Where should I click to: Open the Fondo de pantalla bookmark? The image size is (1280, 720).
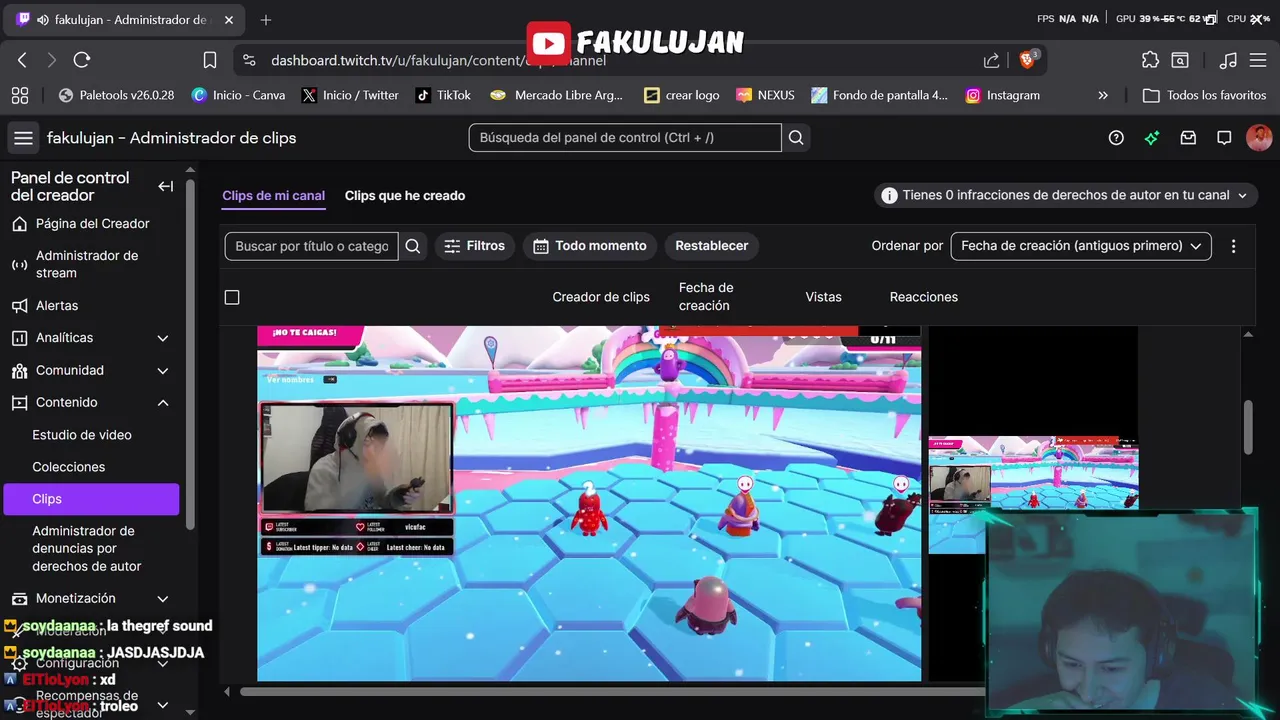tap(879, 95)
